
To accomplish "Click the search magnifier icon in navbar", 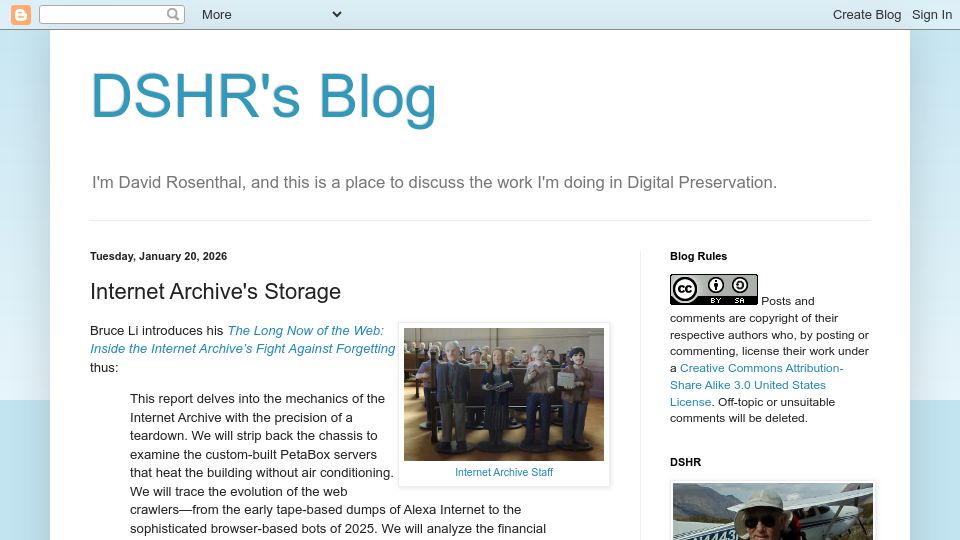I will [x=173, y=14].
